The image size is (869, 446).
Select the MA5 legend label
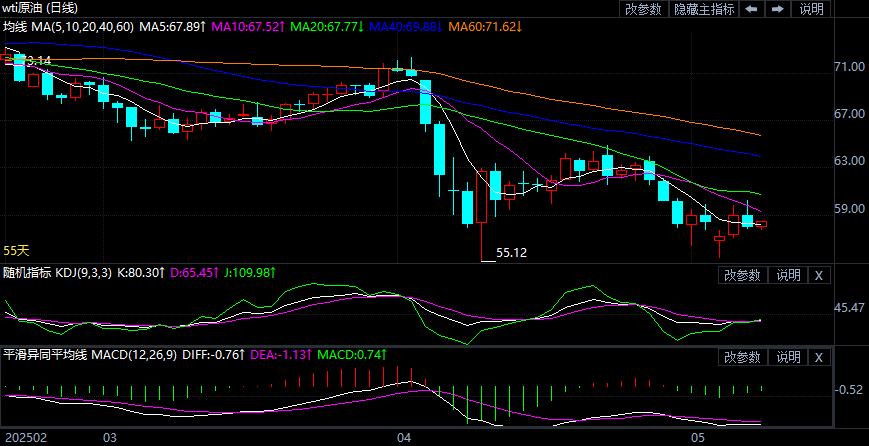point(172,26)
